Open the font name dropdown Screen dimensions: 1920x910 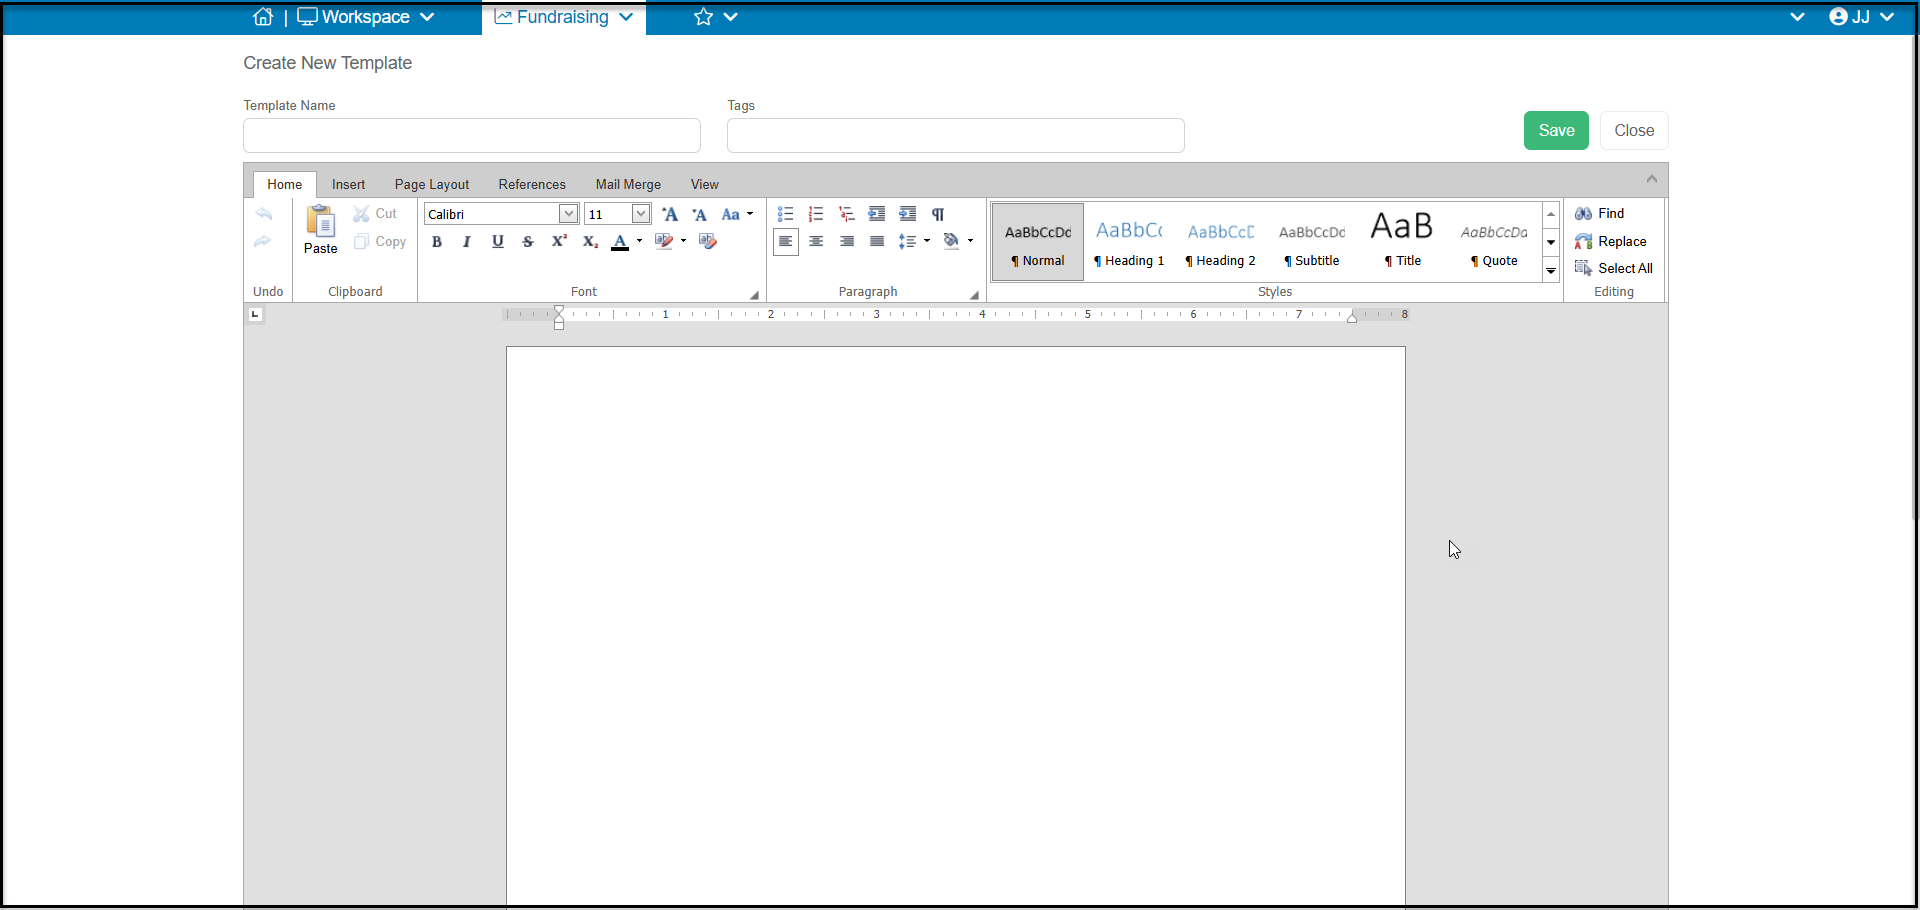[568, 214]
